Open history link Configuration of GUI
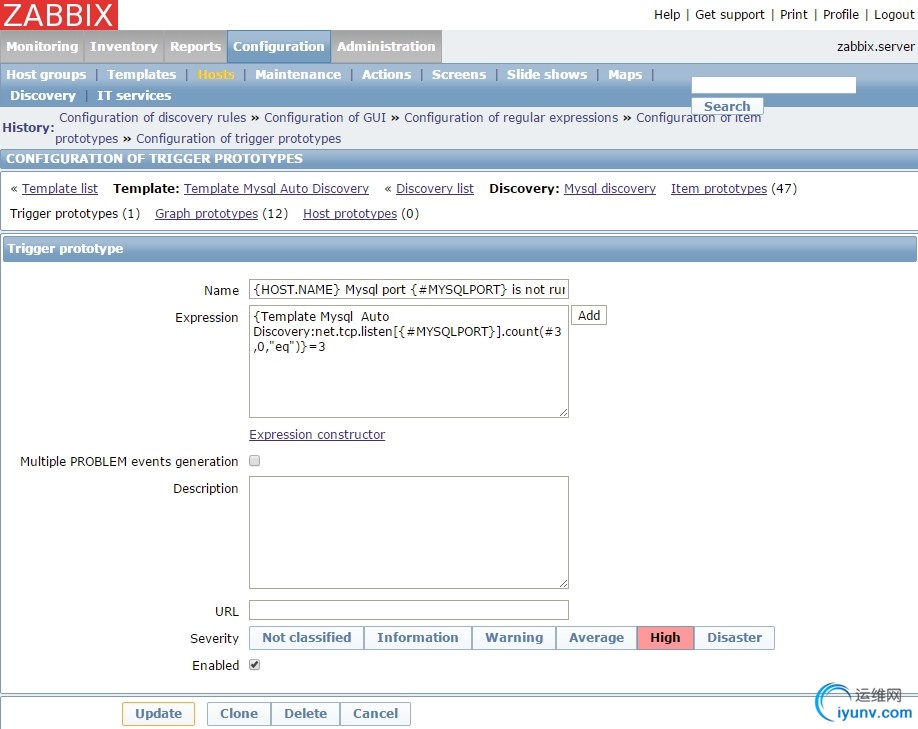The image size is (918, 729). point(325,118)
